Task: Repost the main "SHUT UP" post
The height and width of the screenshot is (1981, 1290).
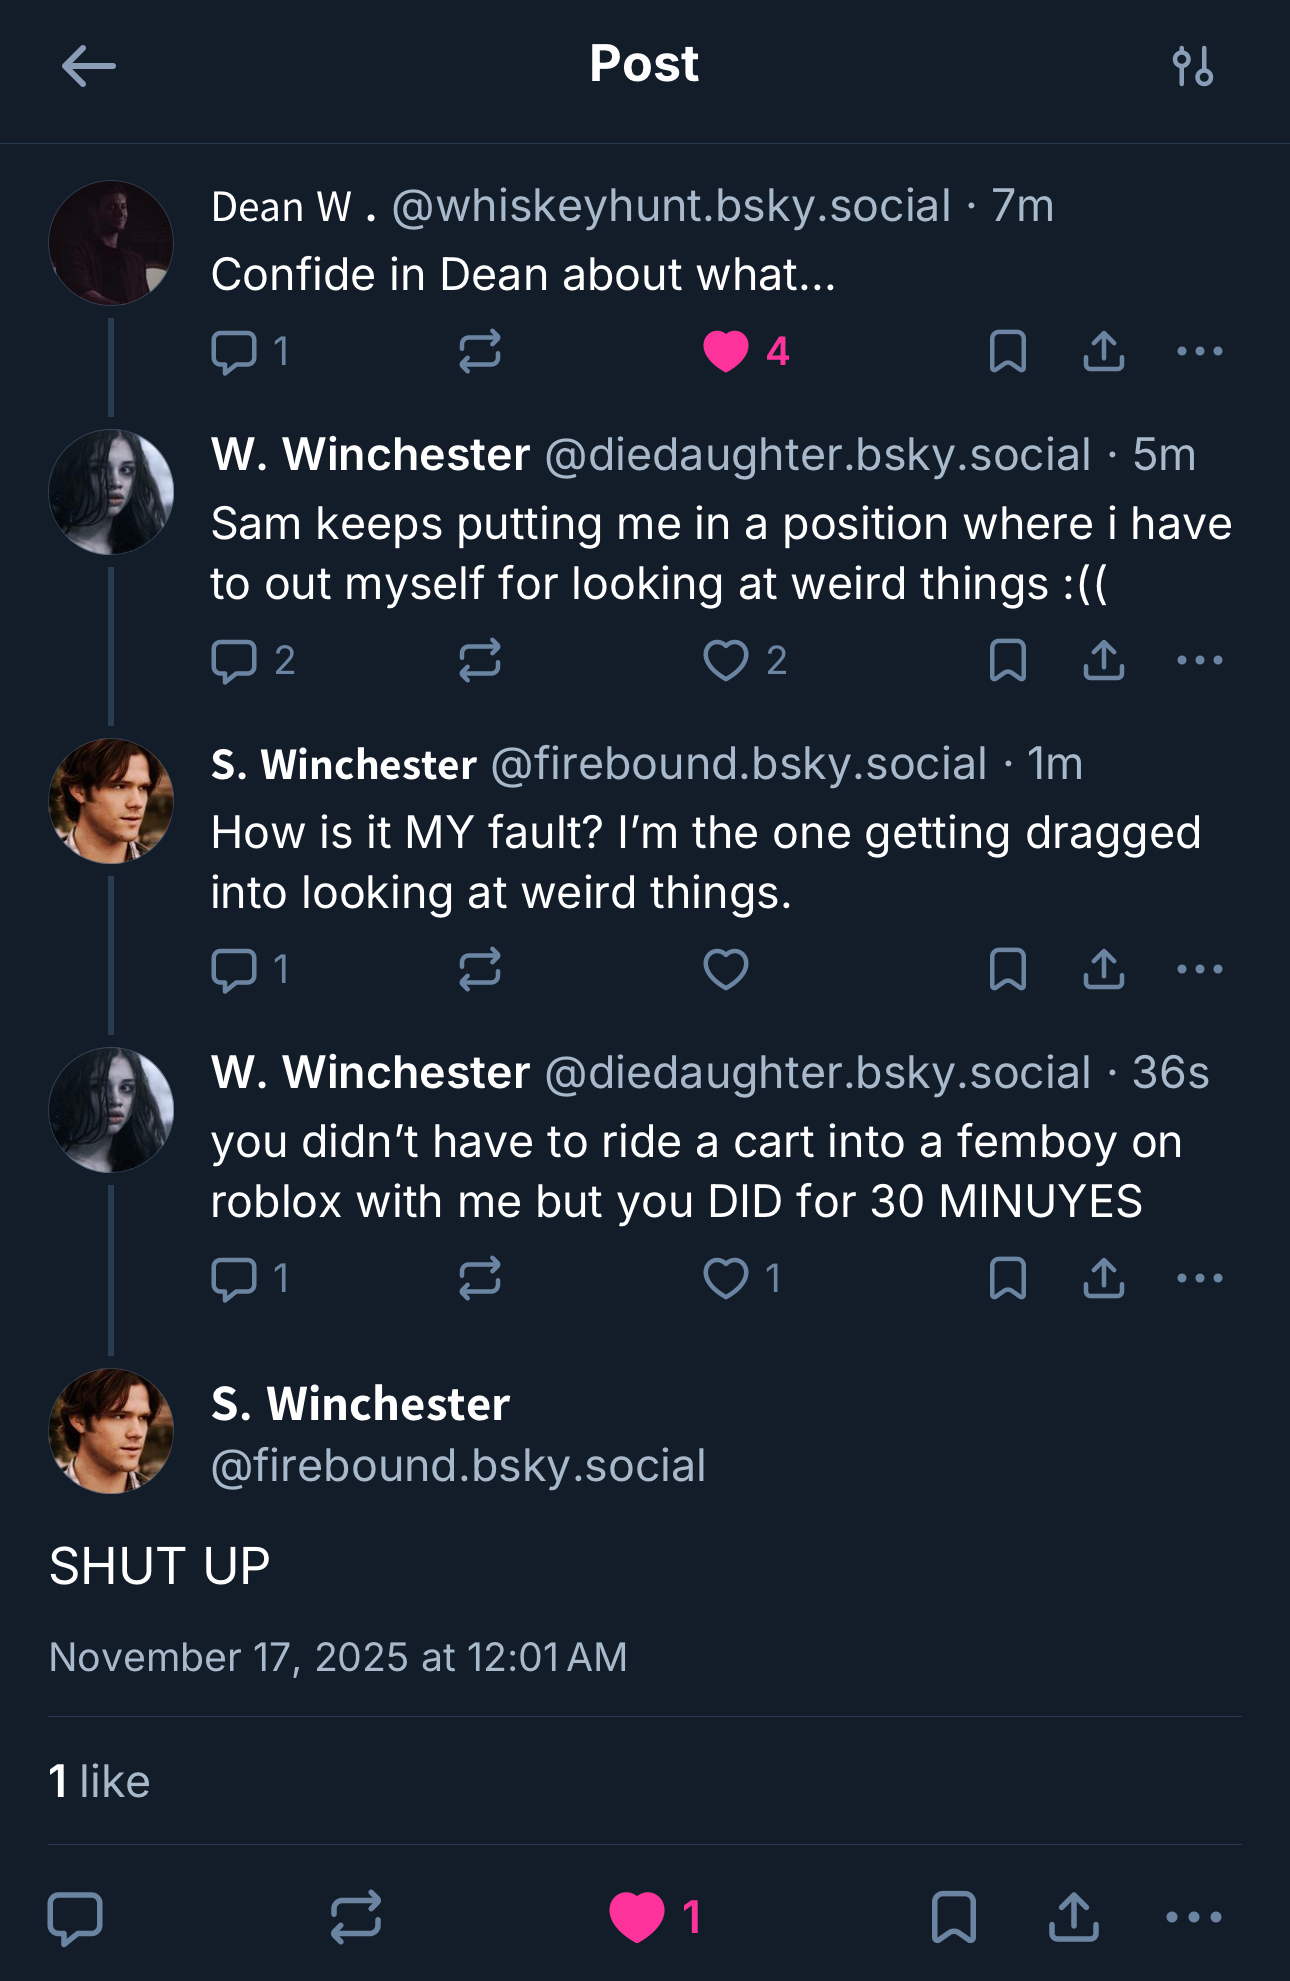Action: pyautogui.click(x=356, y=1917)
